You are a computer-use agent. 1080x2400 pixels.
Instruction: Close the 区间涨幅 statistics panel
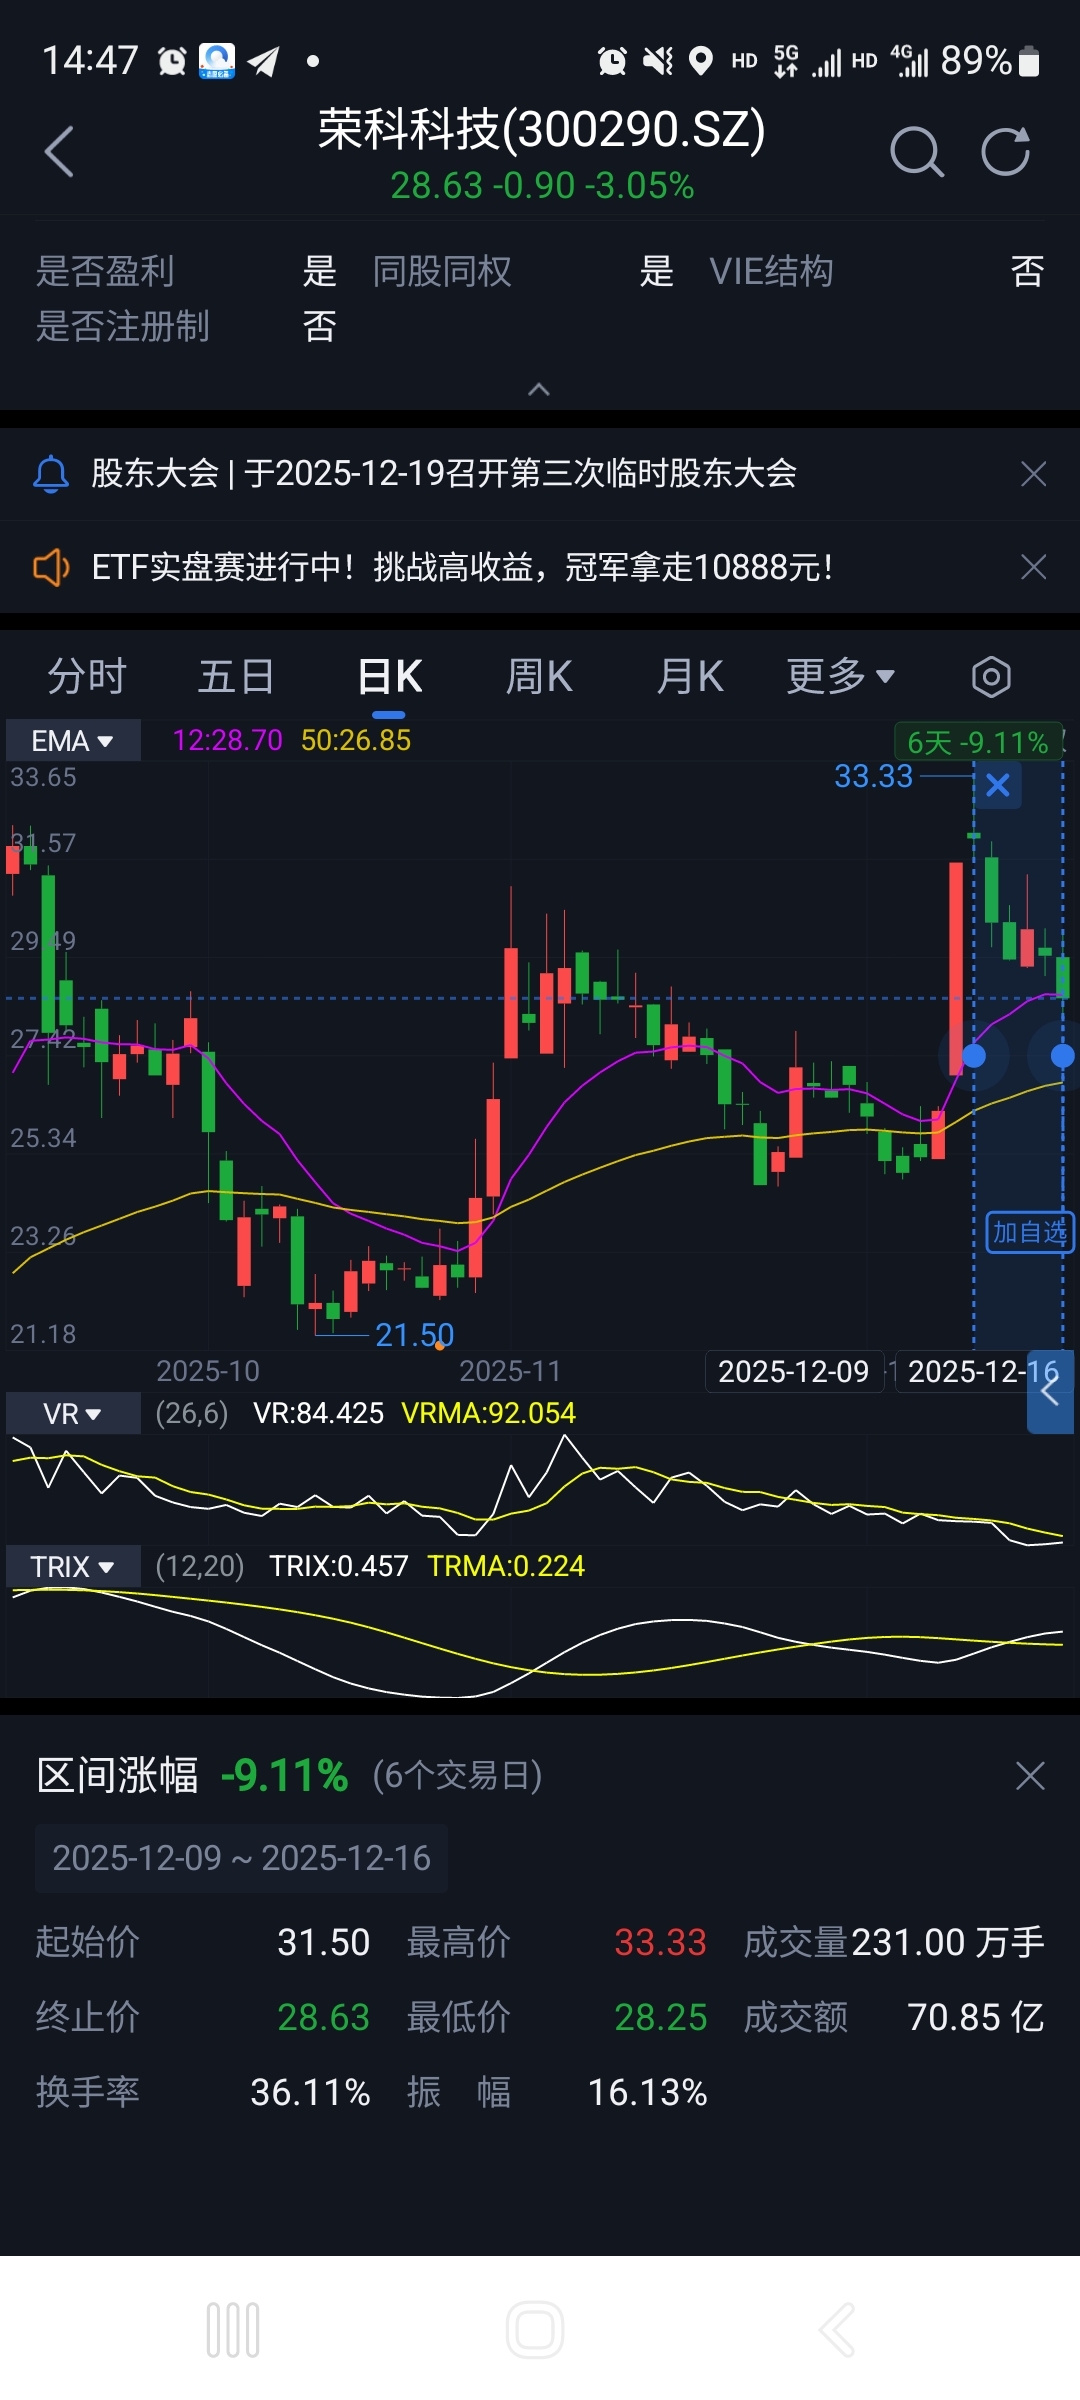point(1030,1776)
